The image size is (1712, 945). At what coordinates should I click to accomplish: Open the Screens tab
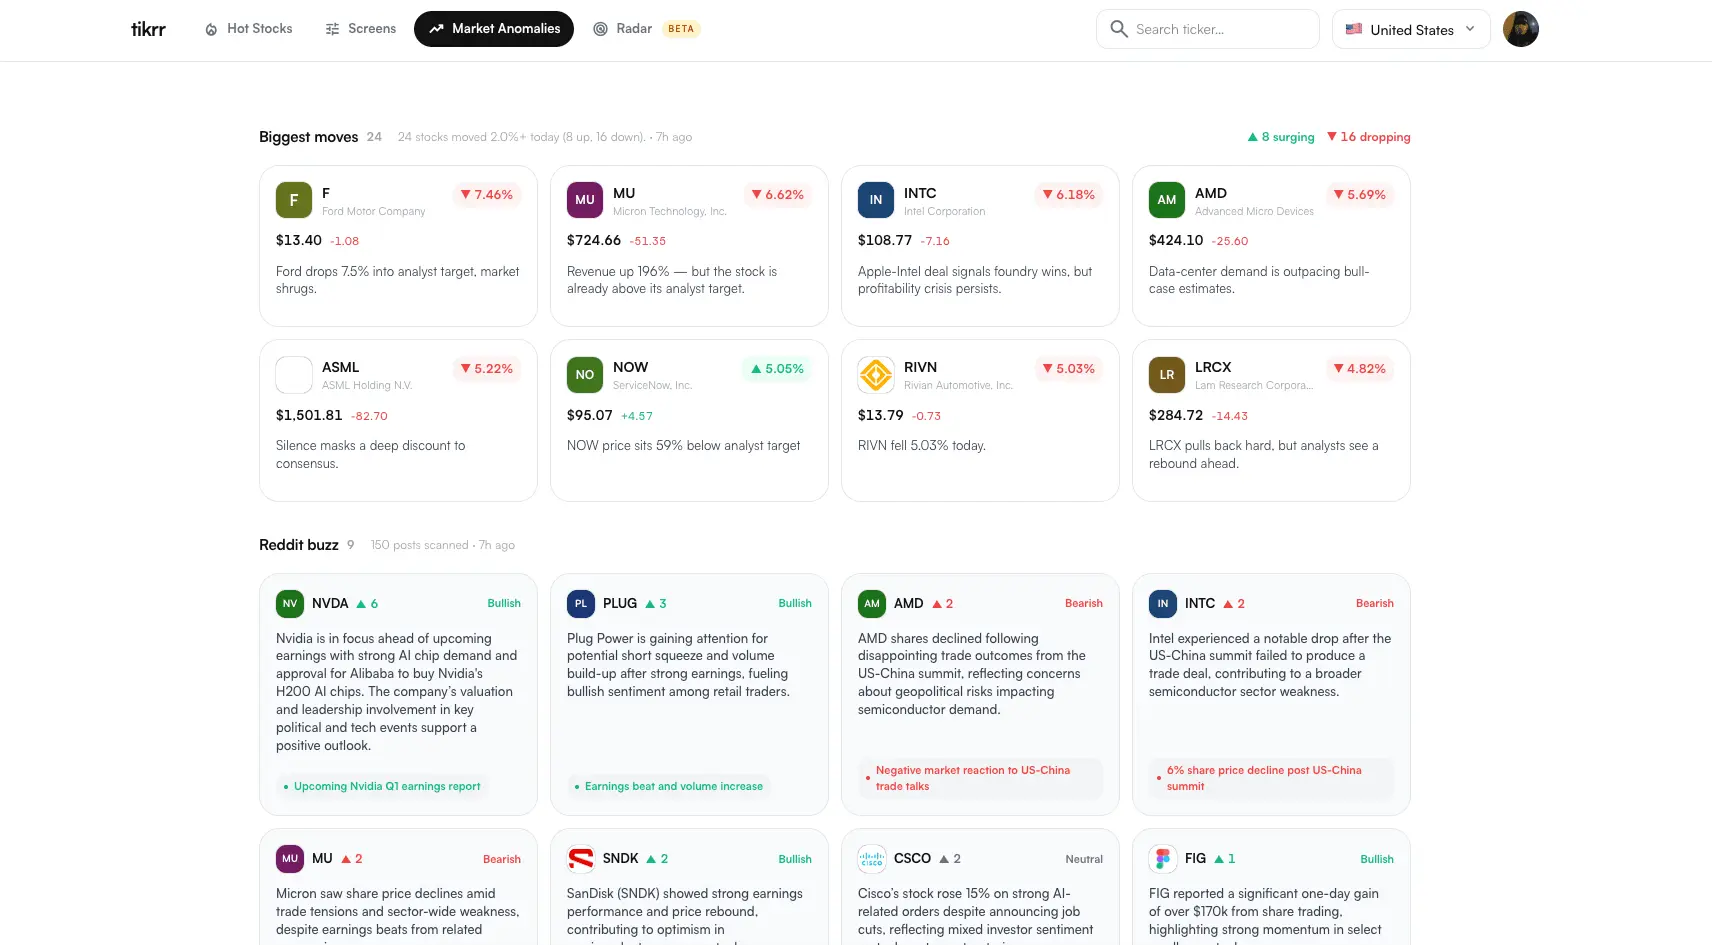pos(361,29)
